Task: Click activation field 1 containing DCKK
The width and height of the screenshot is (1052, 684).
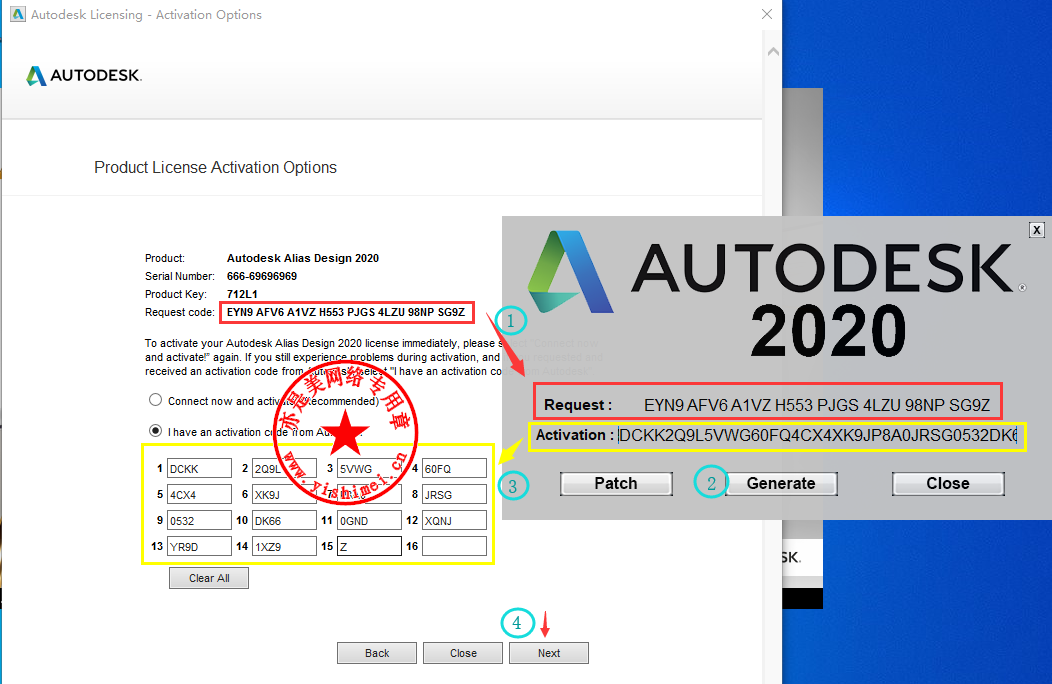Action: click(x=199, y=469)
